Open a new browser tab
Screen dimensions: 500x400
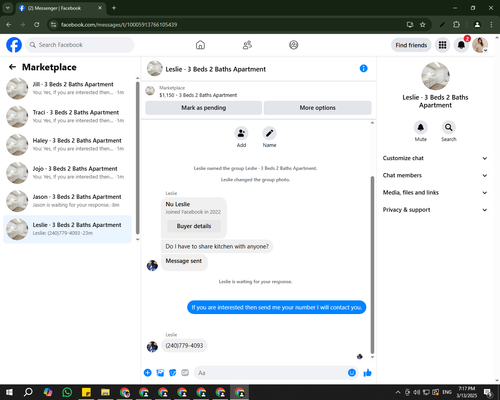[x=114, y=8]
